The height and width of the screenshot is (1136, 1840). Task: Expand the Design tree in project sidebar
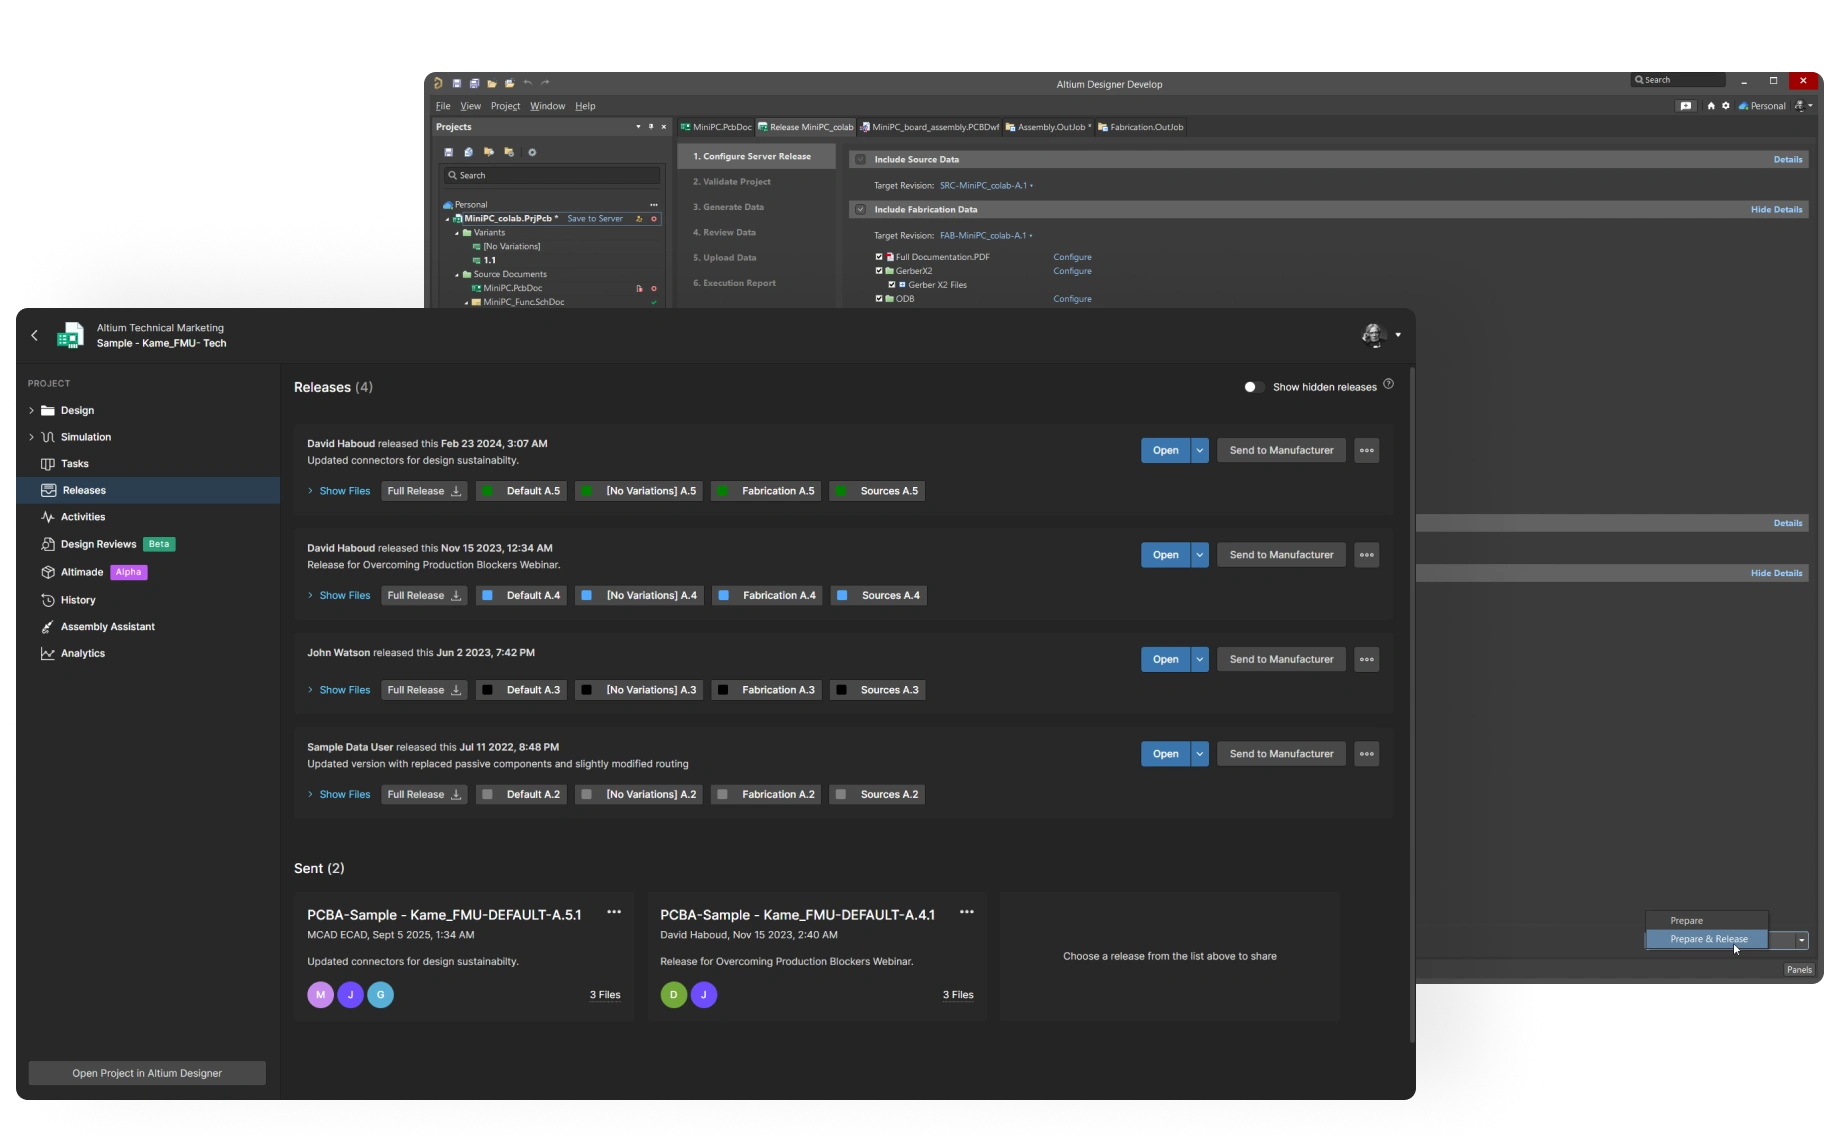[32, 411]
